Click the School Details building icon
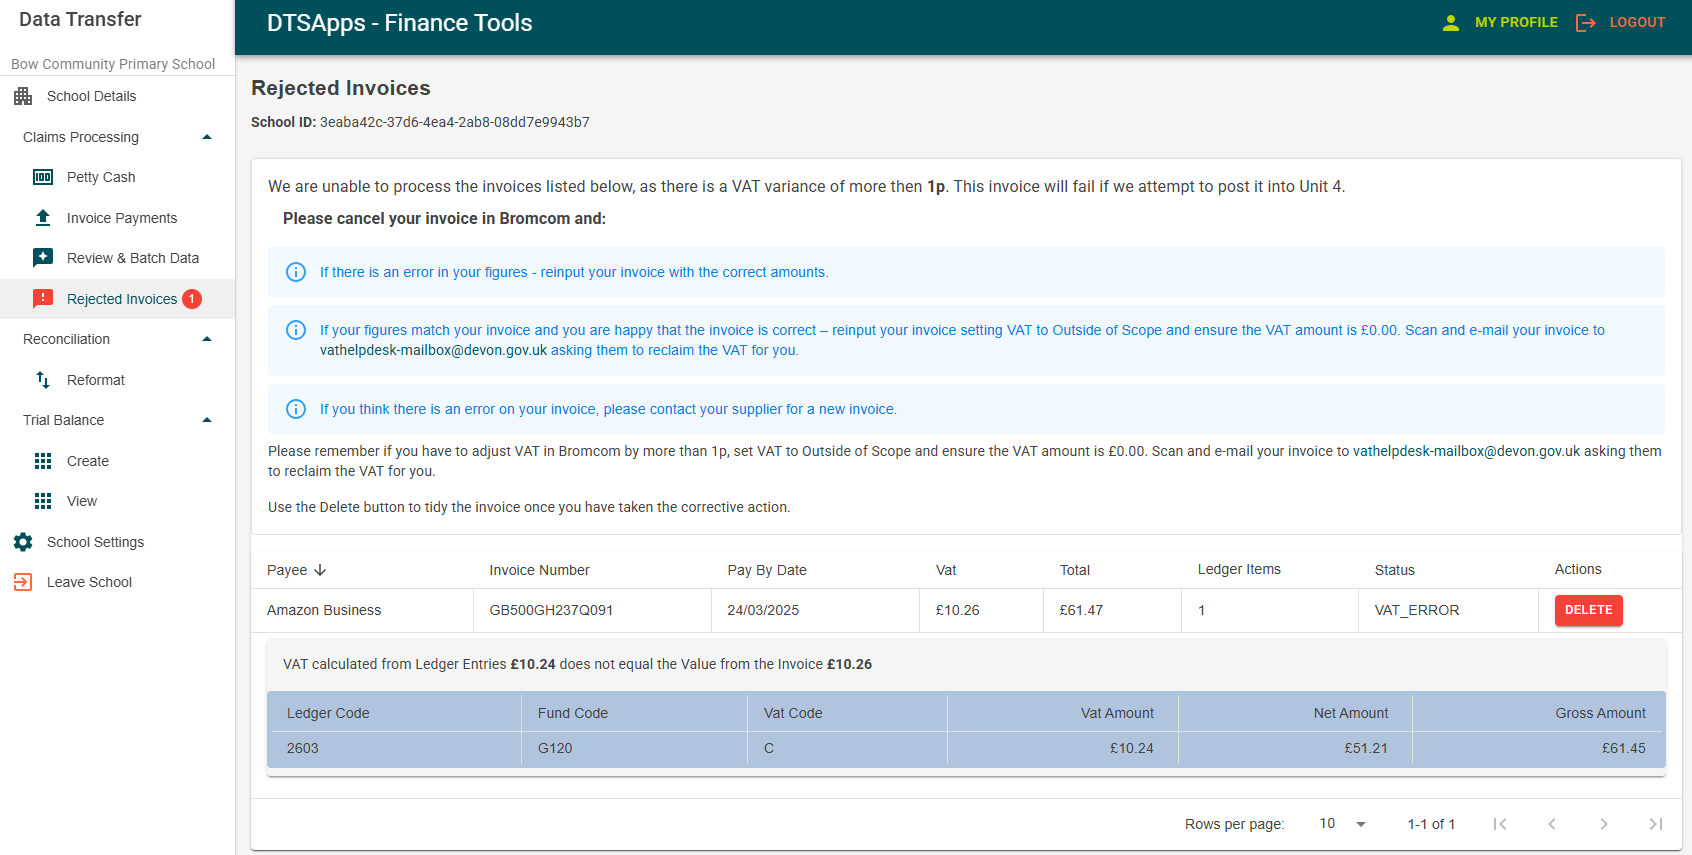 click(x=23, y=96)
